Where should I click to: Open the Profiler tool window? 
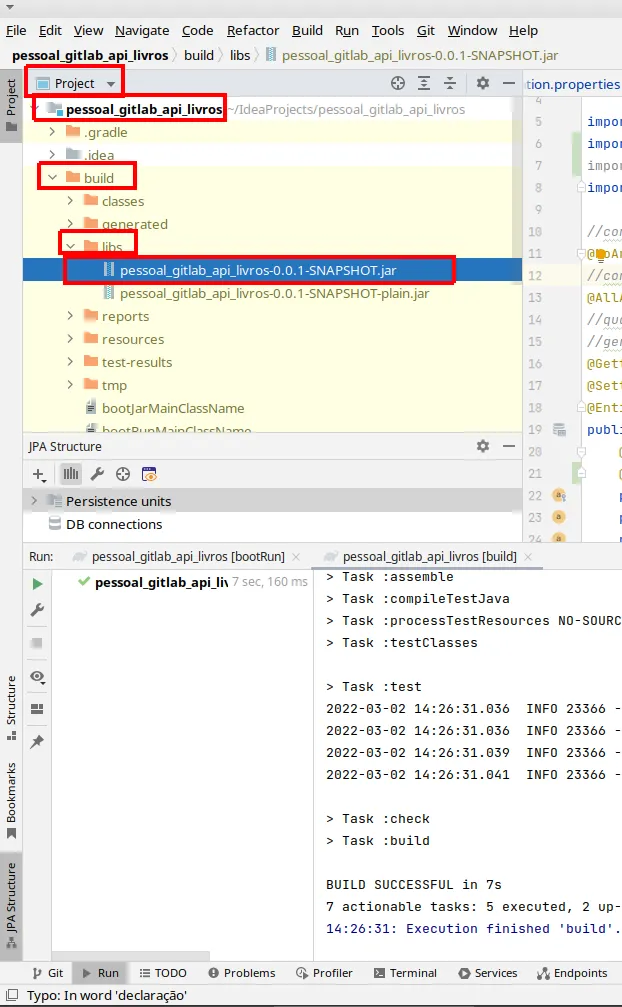(324, 973)
